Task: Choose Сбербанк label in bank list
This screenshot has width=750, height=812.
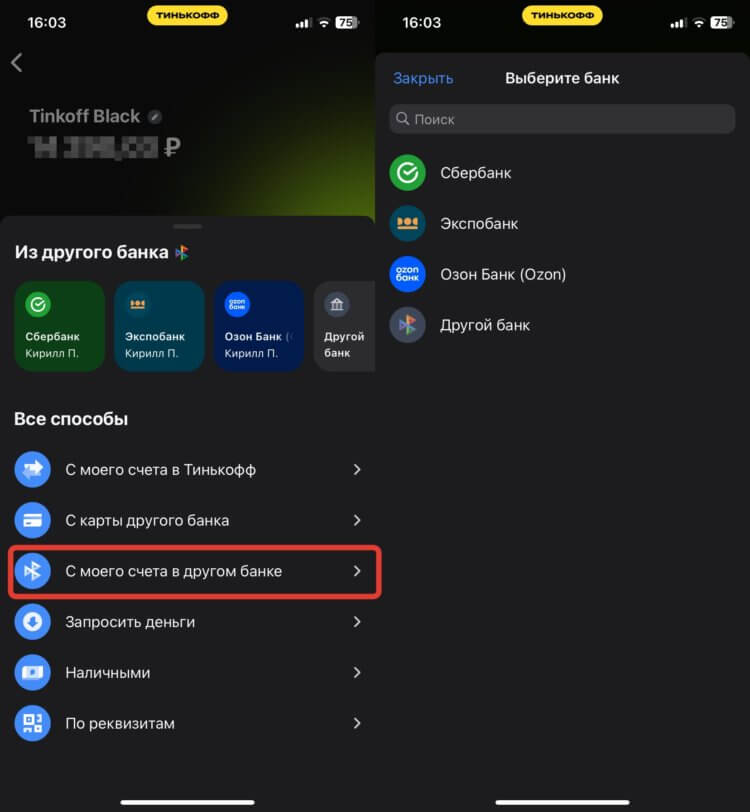Action: tap(475, 173)
